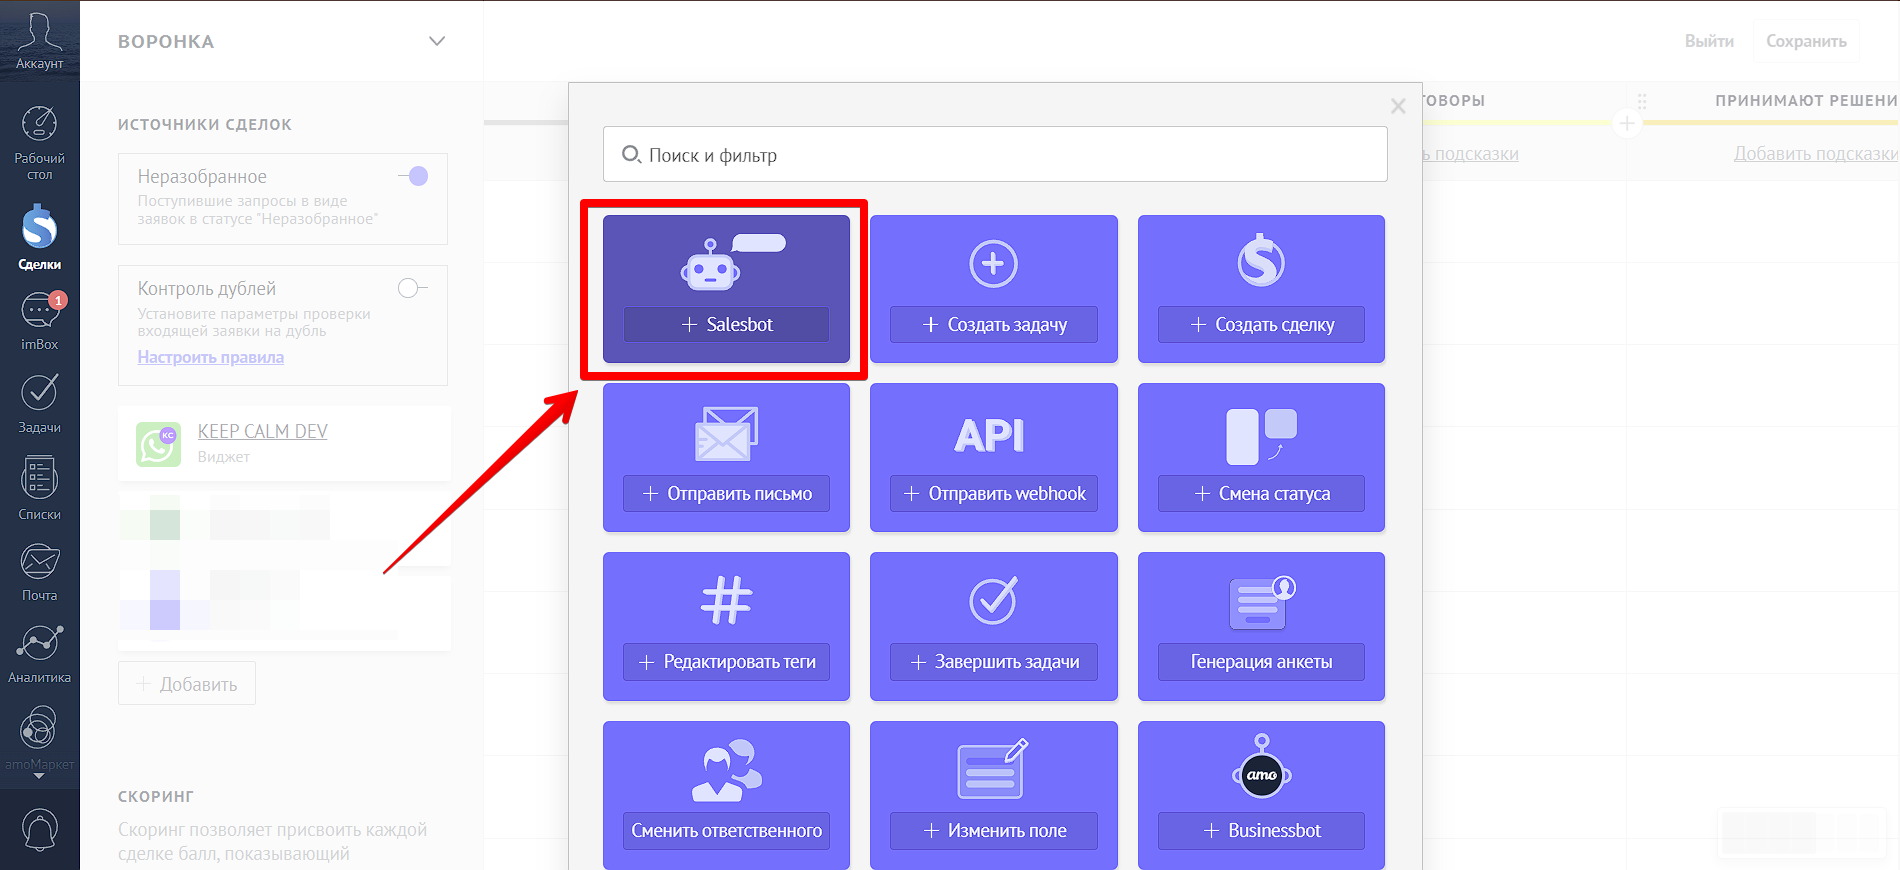Click the Генерация анкеты button
Viewport: 1900px width, 870px height.
[1261, 661]
